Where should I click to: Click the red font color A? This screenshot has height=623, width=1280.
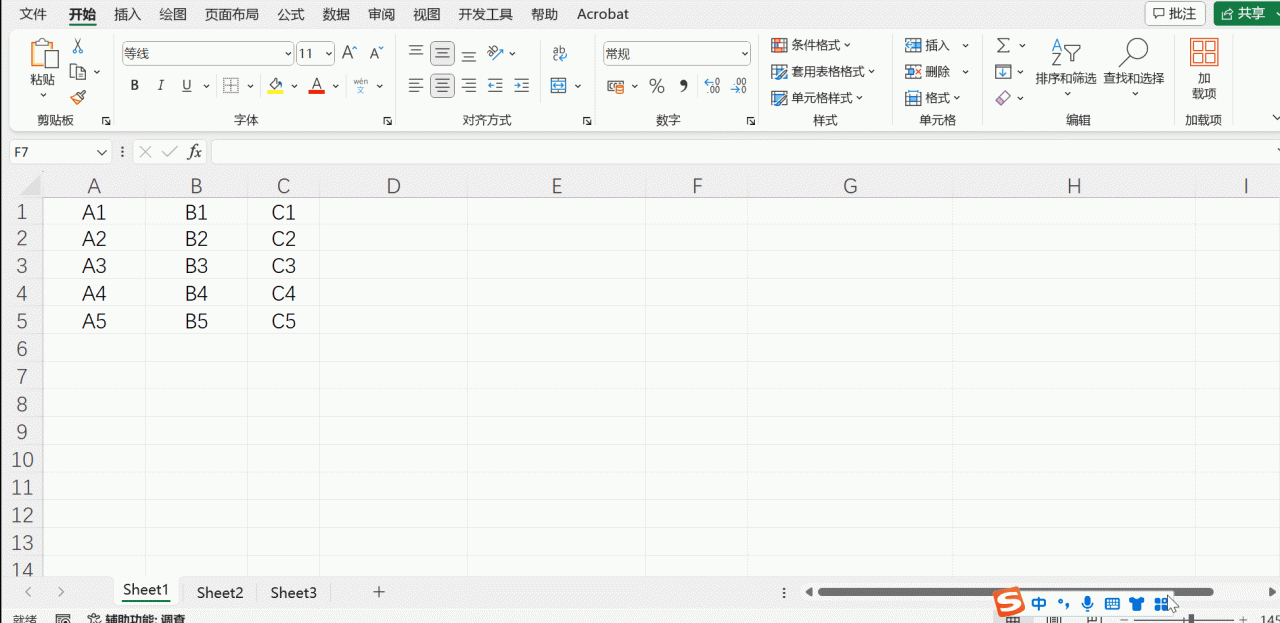(317, 86)
